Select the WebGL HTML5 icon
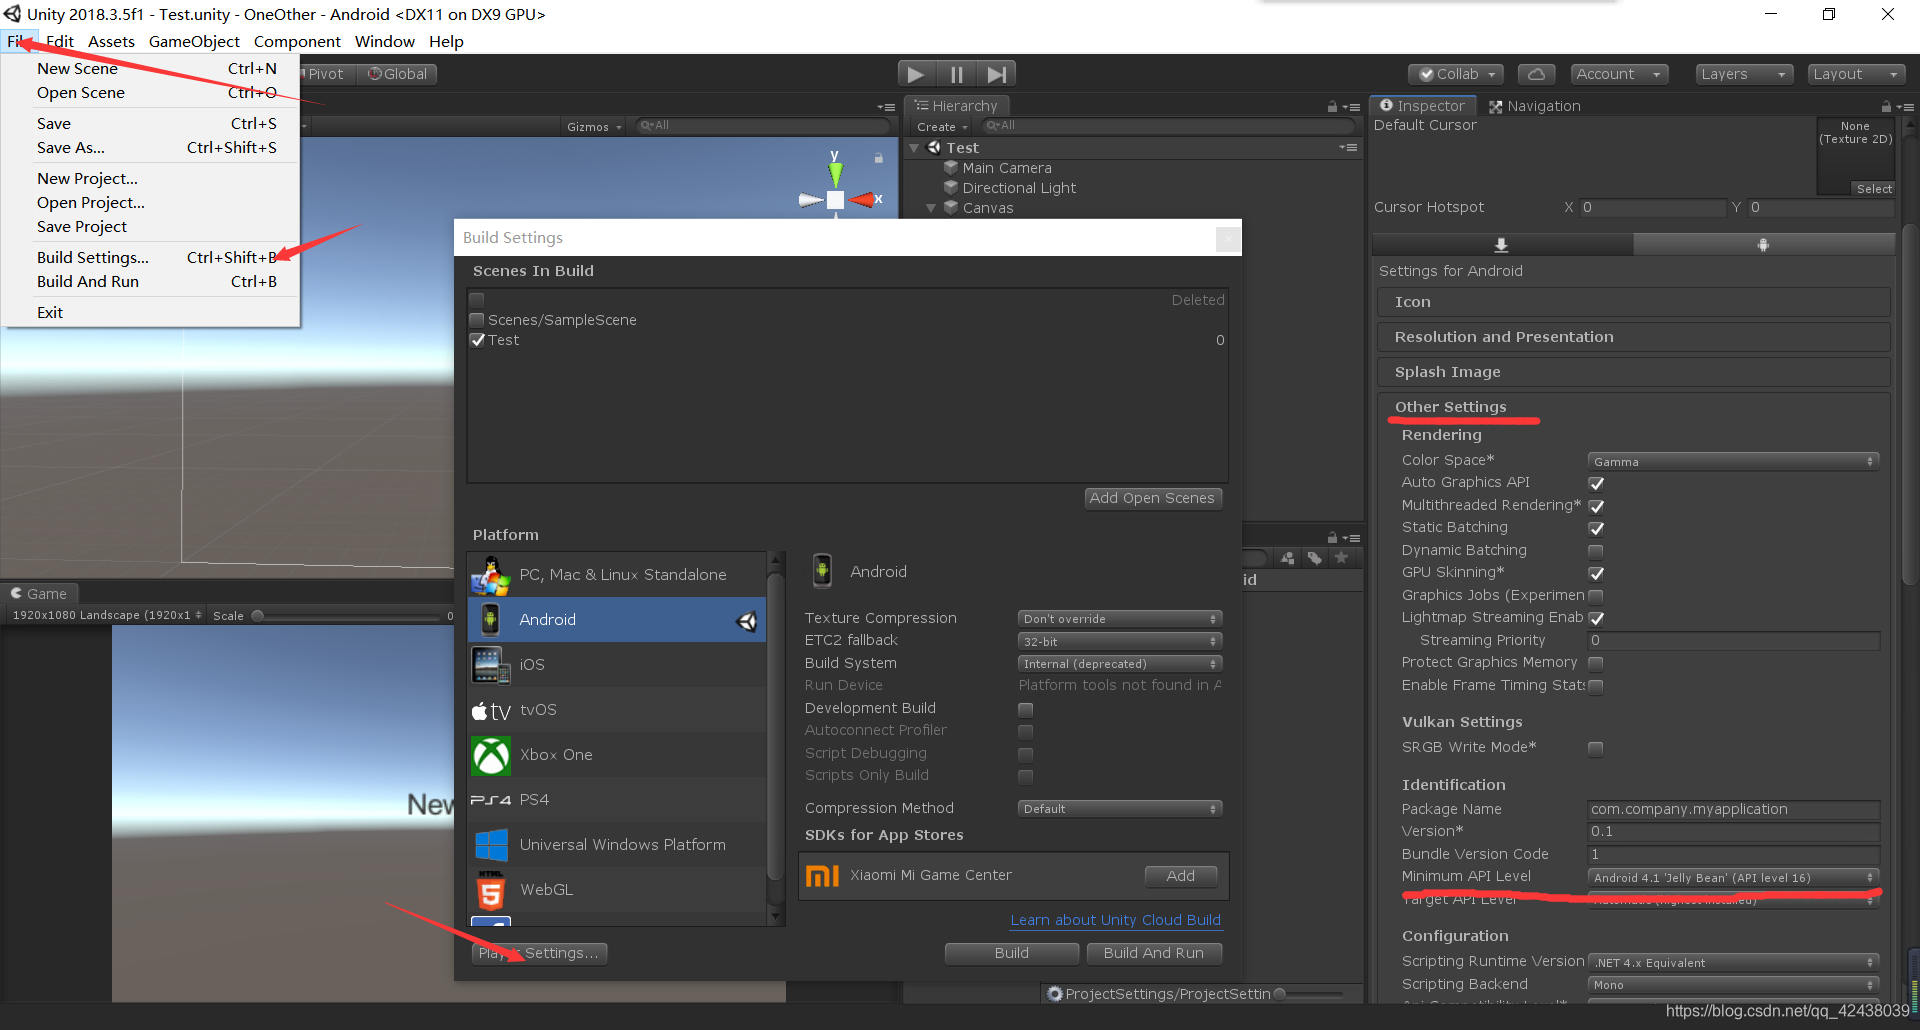 [x=490, y=890]
